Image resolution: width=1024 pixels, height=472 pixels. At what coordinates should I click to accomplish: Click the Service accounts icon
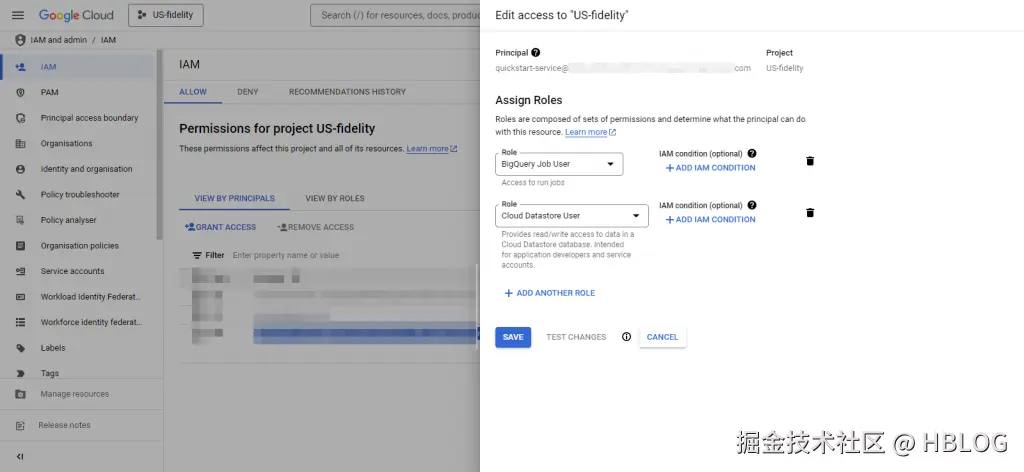(x=20, y=271)
